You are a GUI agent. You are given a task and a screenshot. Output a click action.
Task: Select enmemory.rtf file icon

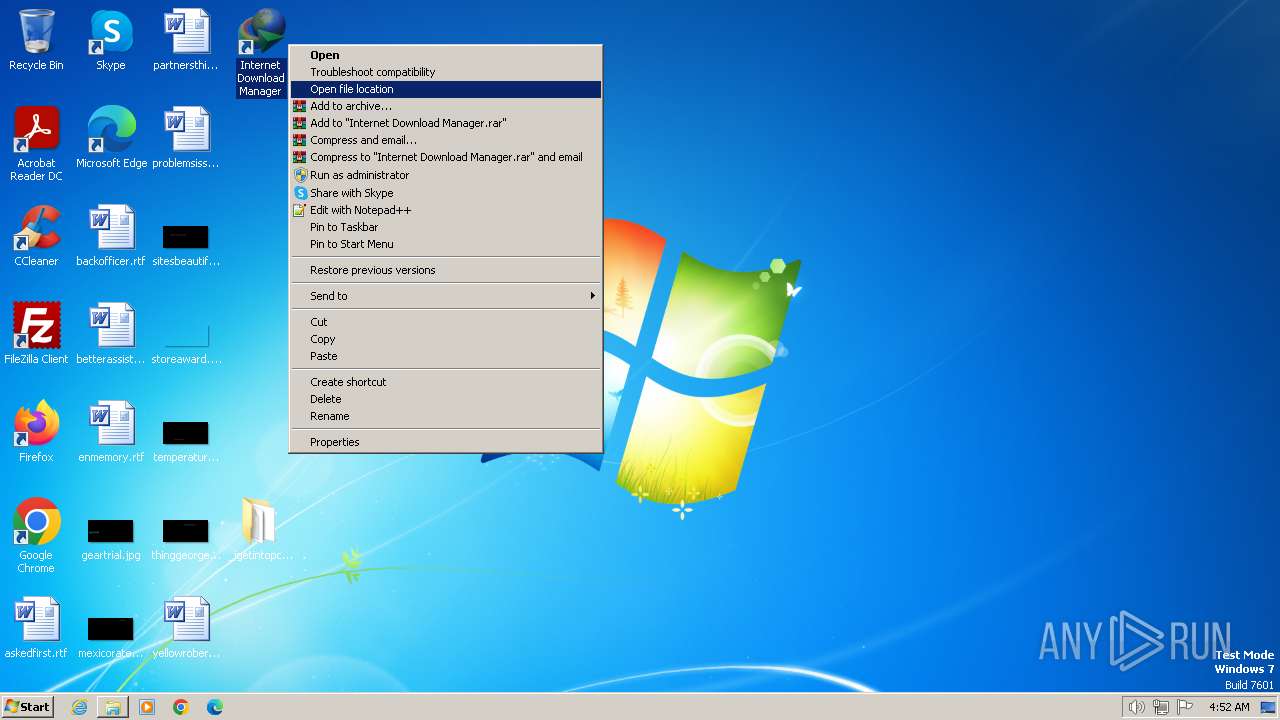(x=111, y=432)
